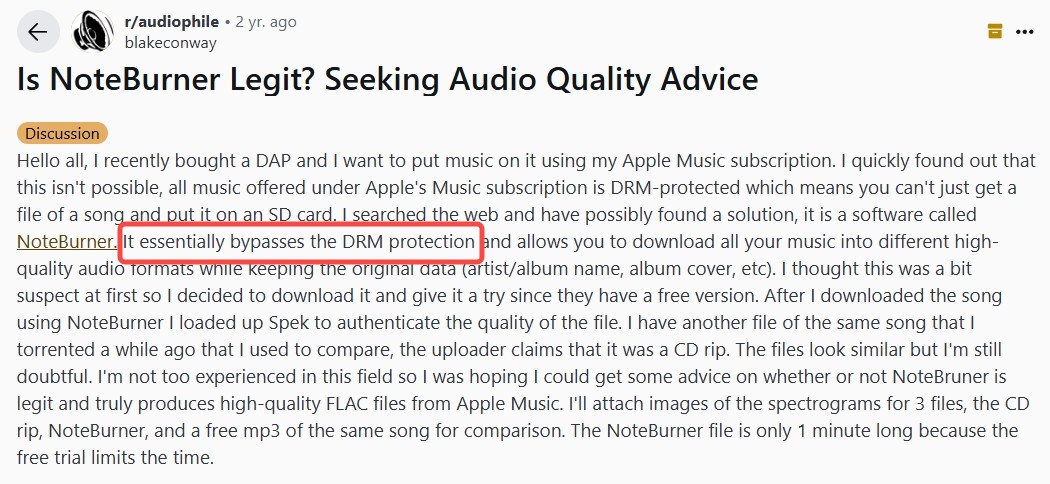This screenshot has width=1050, height=484.
Task: Click 'free trial limits the time' on last line
Action: [x=115, y=457]
